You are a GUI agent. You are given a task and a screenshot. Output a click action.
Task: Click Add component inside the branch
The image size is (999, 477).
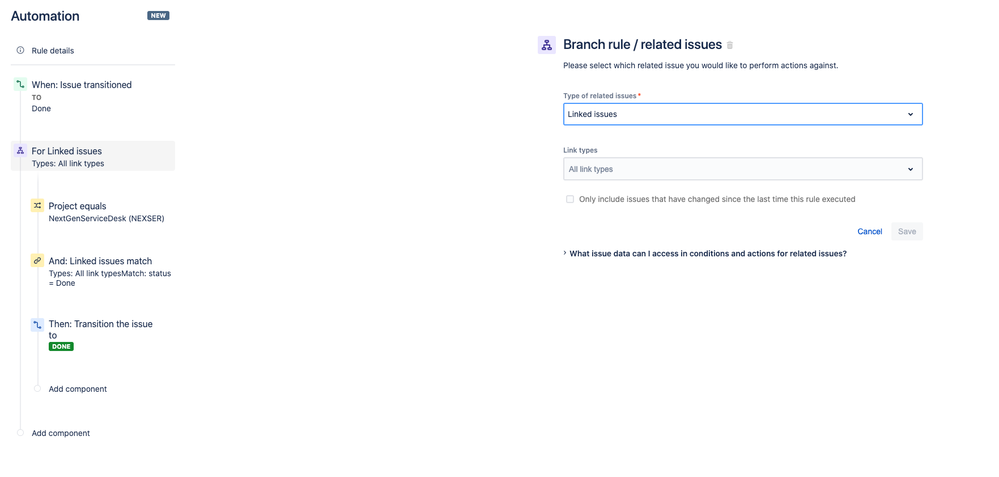pyautogui.click(x=78, y=388)
